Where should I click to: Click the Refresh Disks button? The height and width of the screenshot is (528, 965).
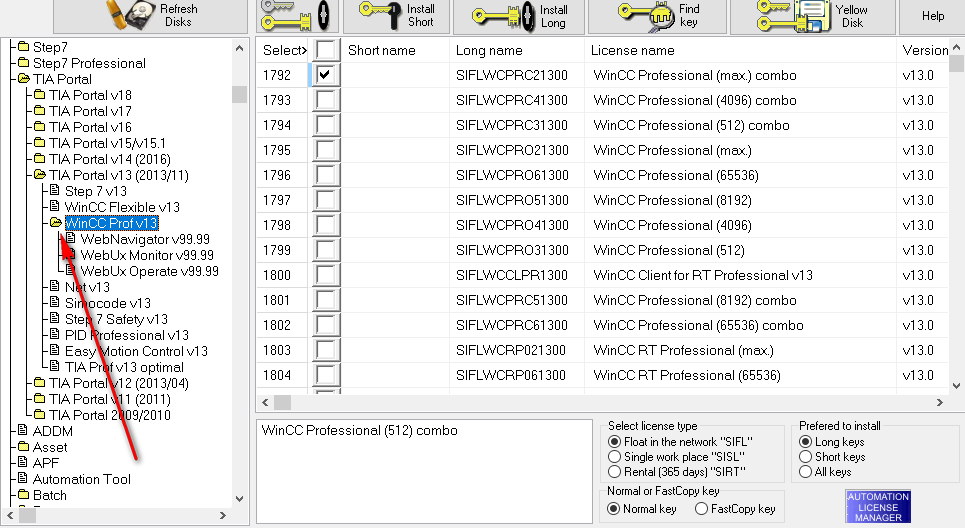pos(150,16)
